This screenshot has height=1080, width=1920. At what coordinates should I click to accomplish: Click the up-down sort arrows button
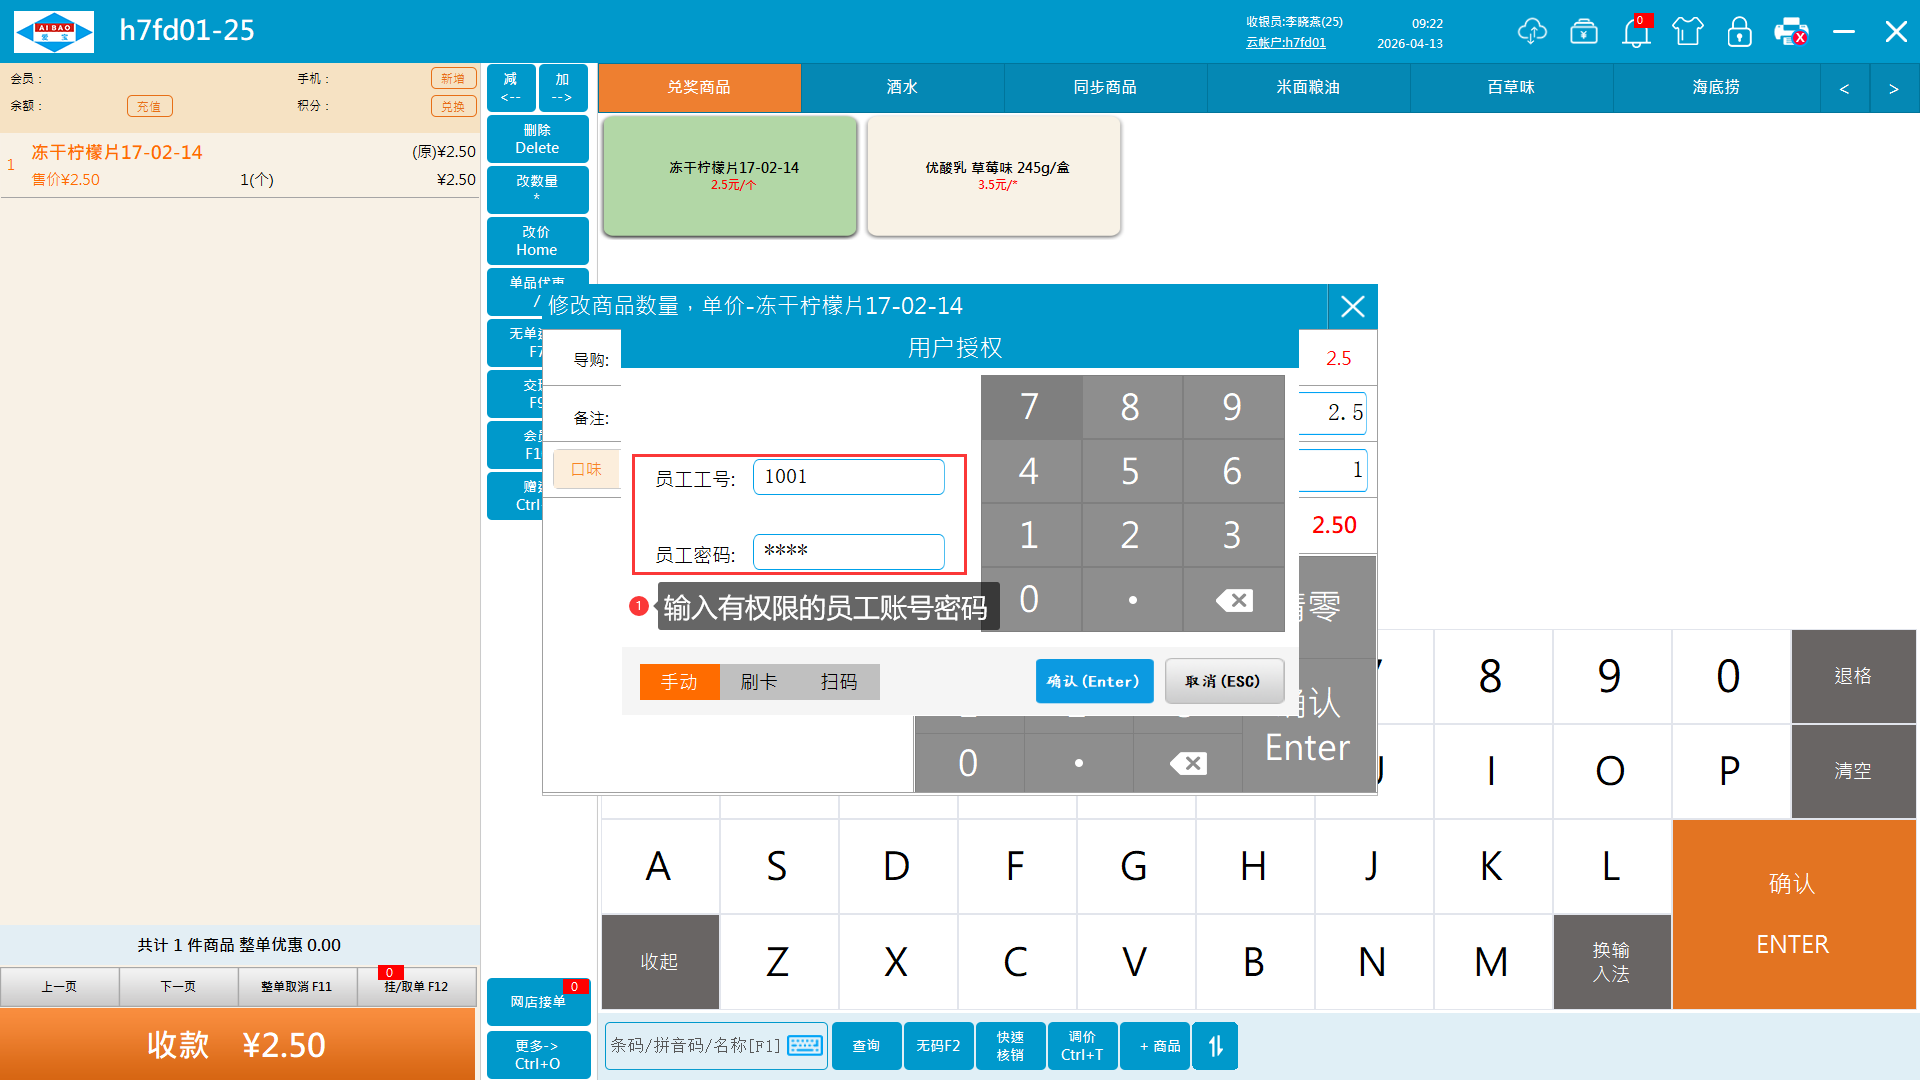[1215, 1046]
